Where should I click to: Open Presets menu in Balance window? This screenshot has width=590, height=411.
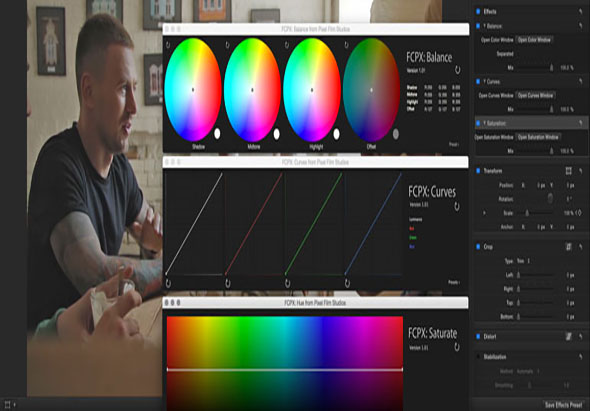pos(454,144)
